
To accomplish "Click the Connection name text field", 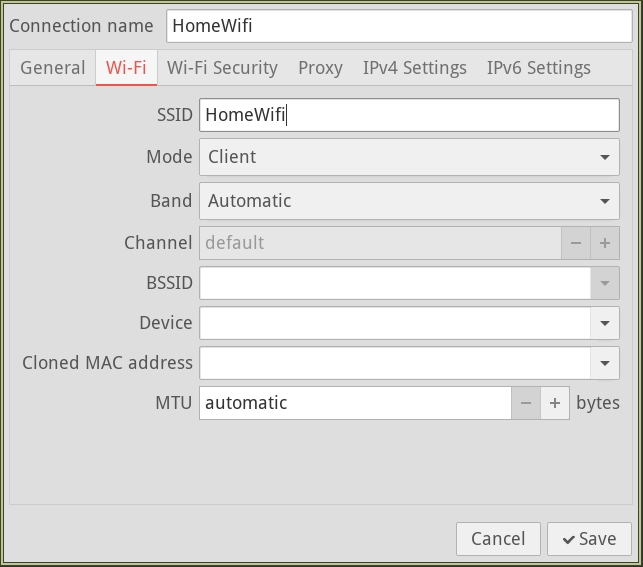I will tap(398, 26).
